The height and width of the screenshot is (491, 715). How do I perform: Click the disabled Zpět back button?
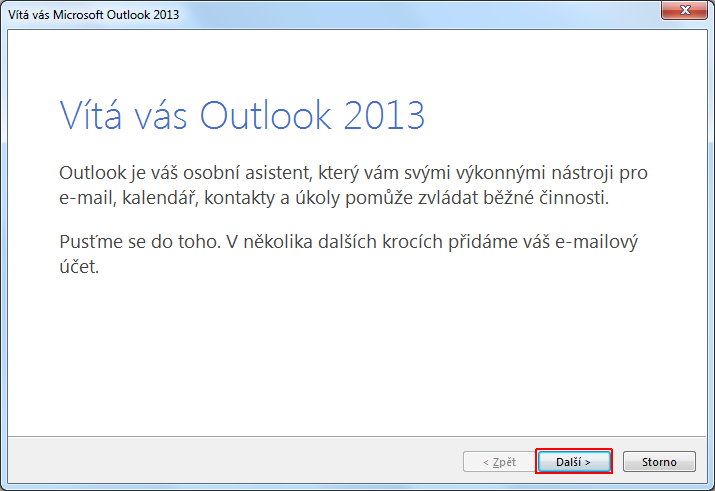(499, 462)
